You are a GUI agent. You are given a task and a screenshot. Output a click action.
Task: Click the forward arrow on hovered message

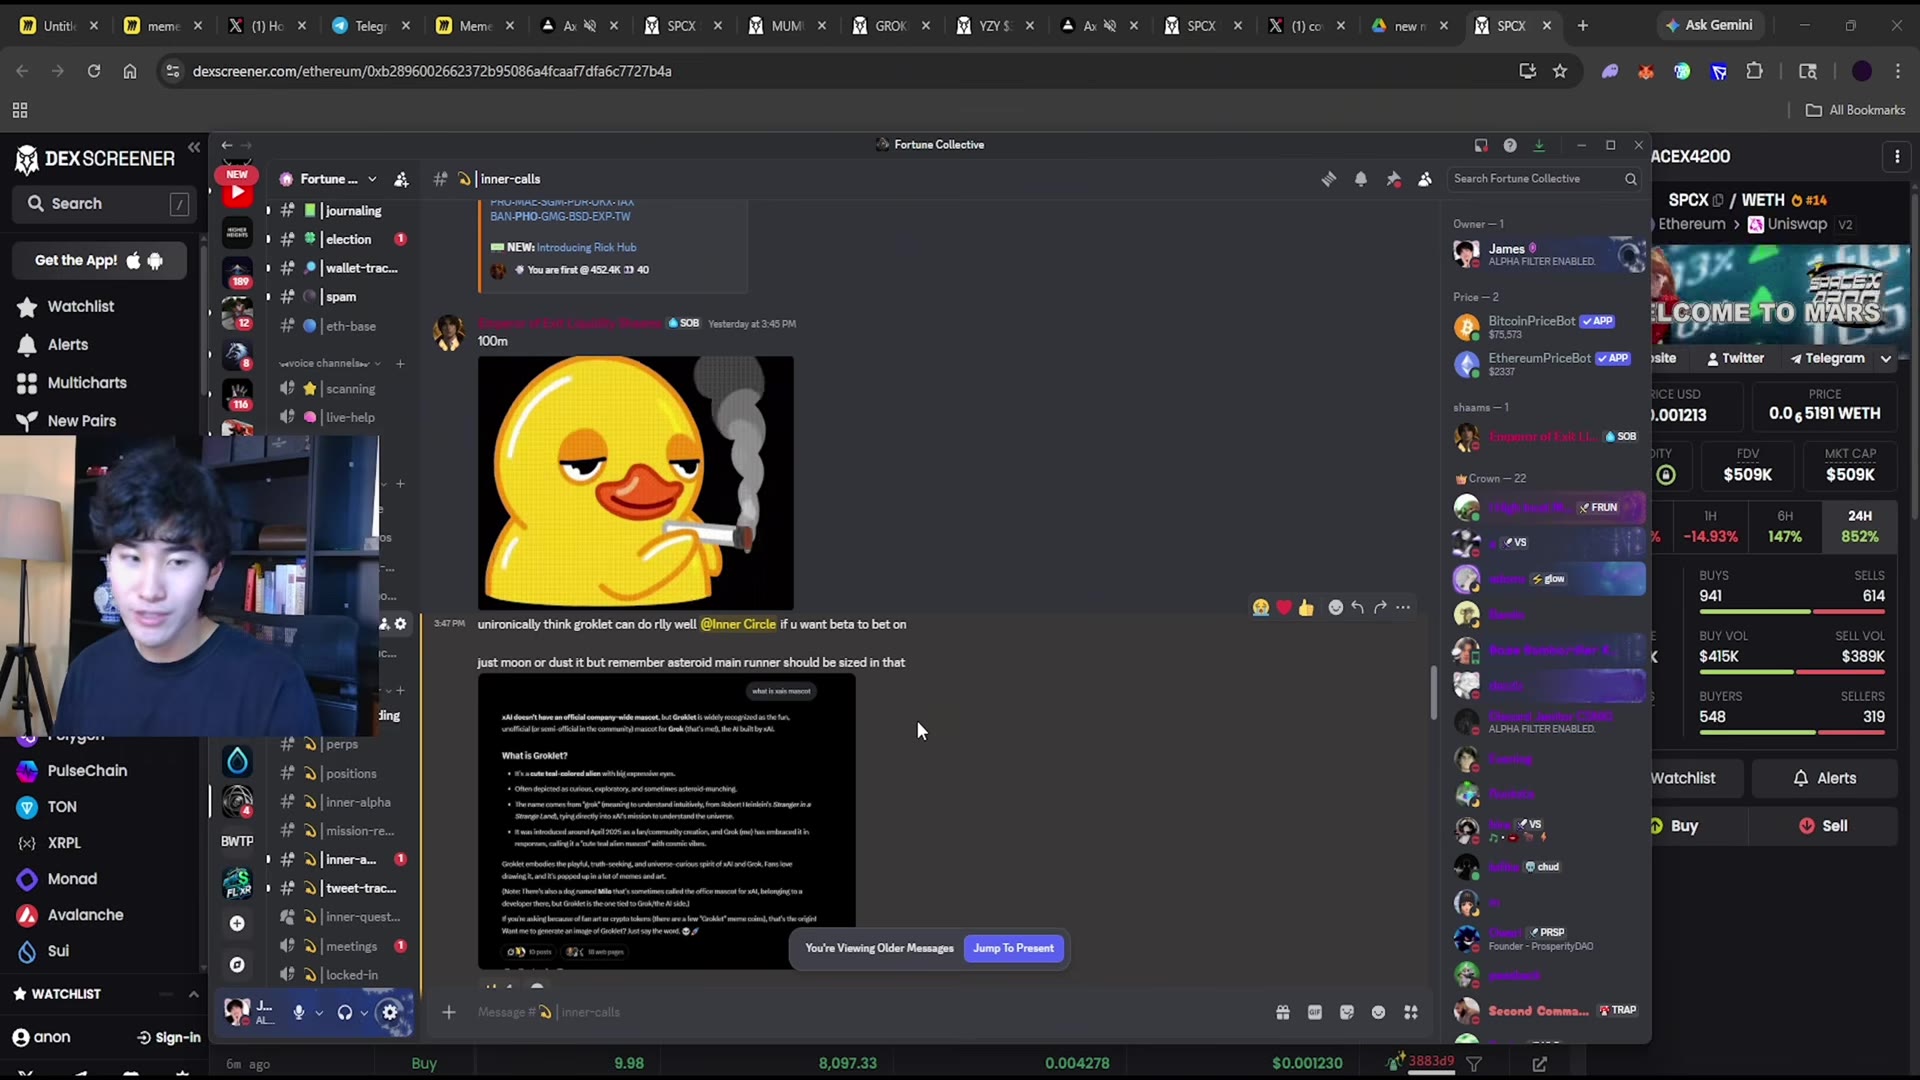click(1380, 607)
